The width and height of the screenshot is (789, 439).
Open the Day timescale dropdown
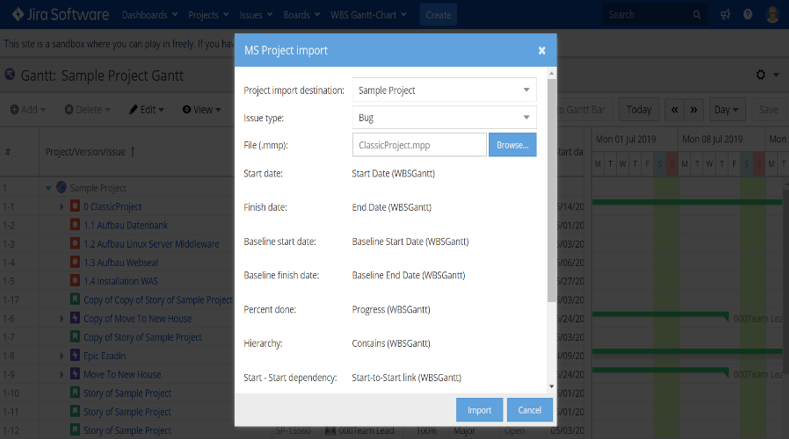726,109
